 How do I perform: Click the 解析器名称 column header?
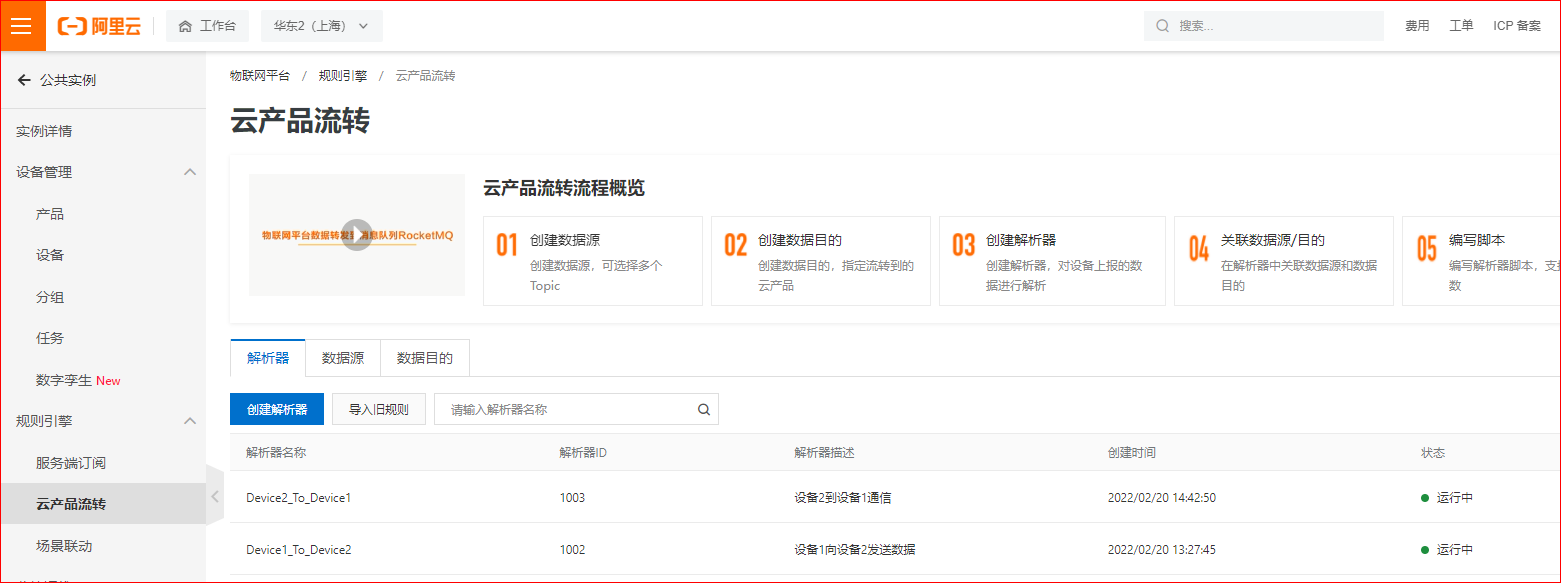(x=276, y=452)
